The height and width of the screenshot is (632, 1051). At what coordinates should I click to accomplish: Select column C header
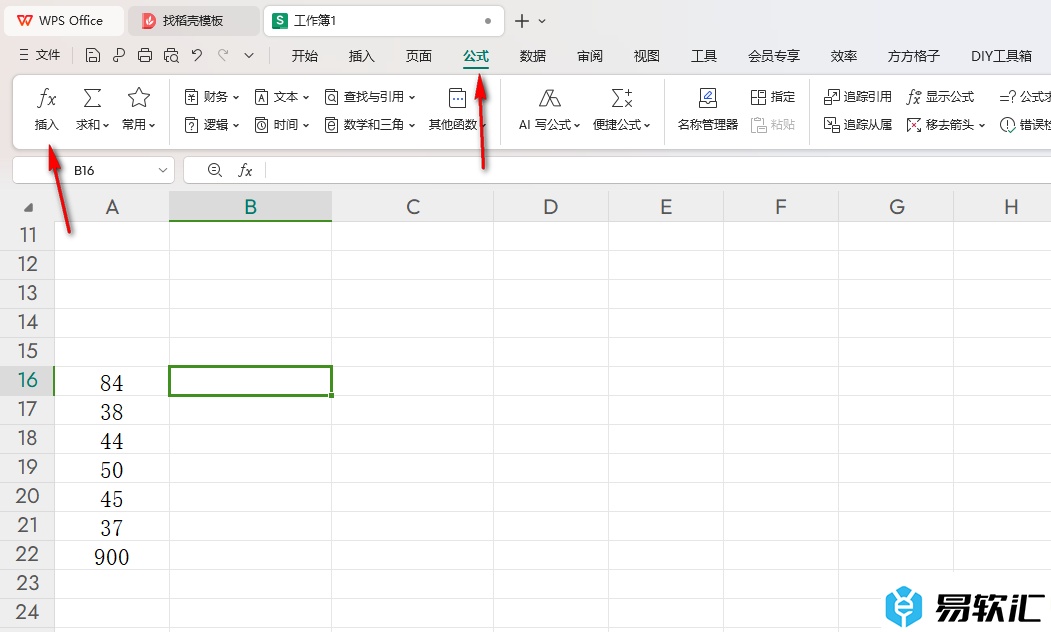click(413, 207)
